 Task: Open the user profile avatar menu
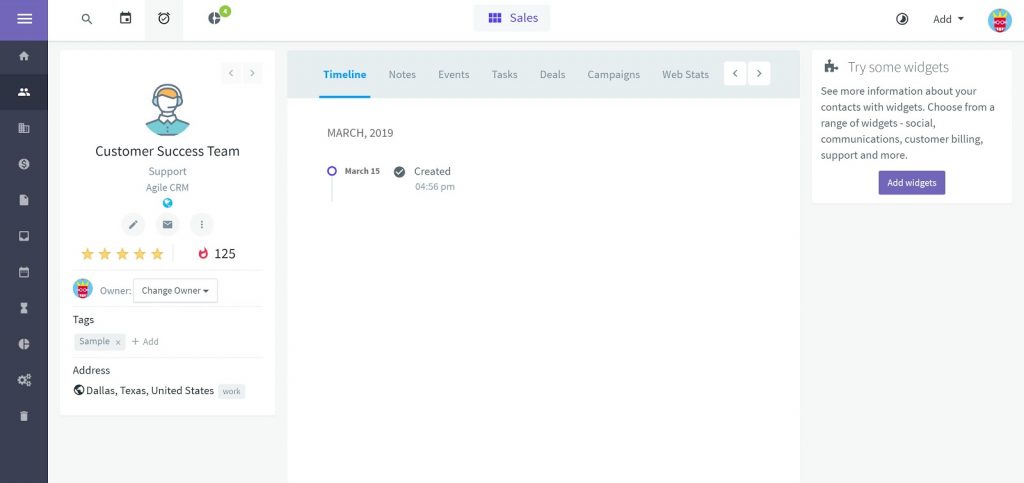pyautogui.click(x=1000, y=20)
